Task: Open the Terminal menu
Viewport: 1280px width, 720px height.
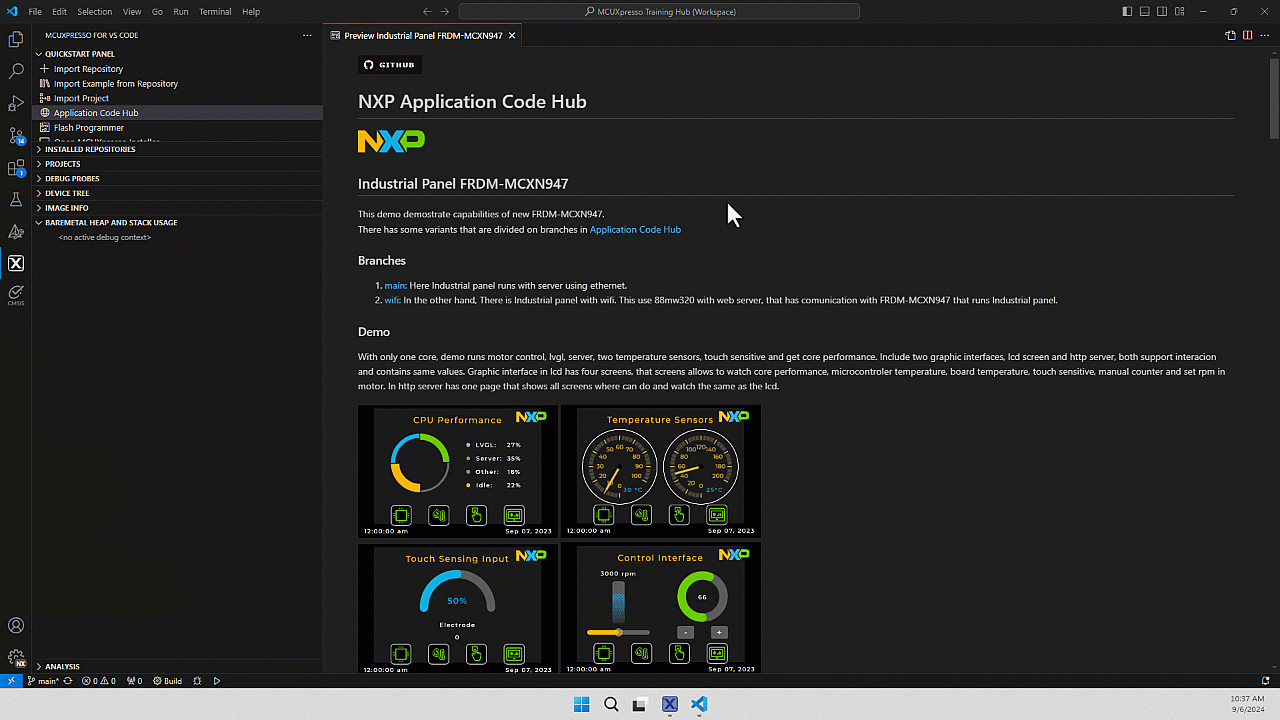Action: pyautogui.click(x=215, y=11)
